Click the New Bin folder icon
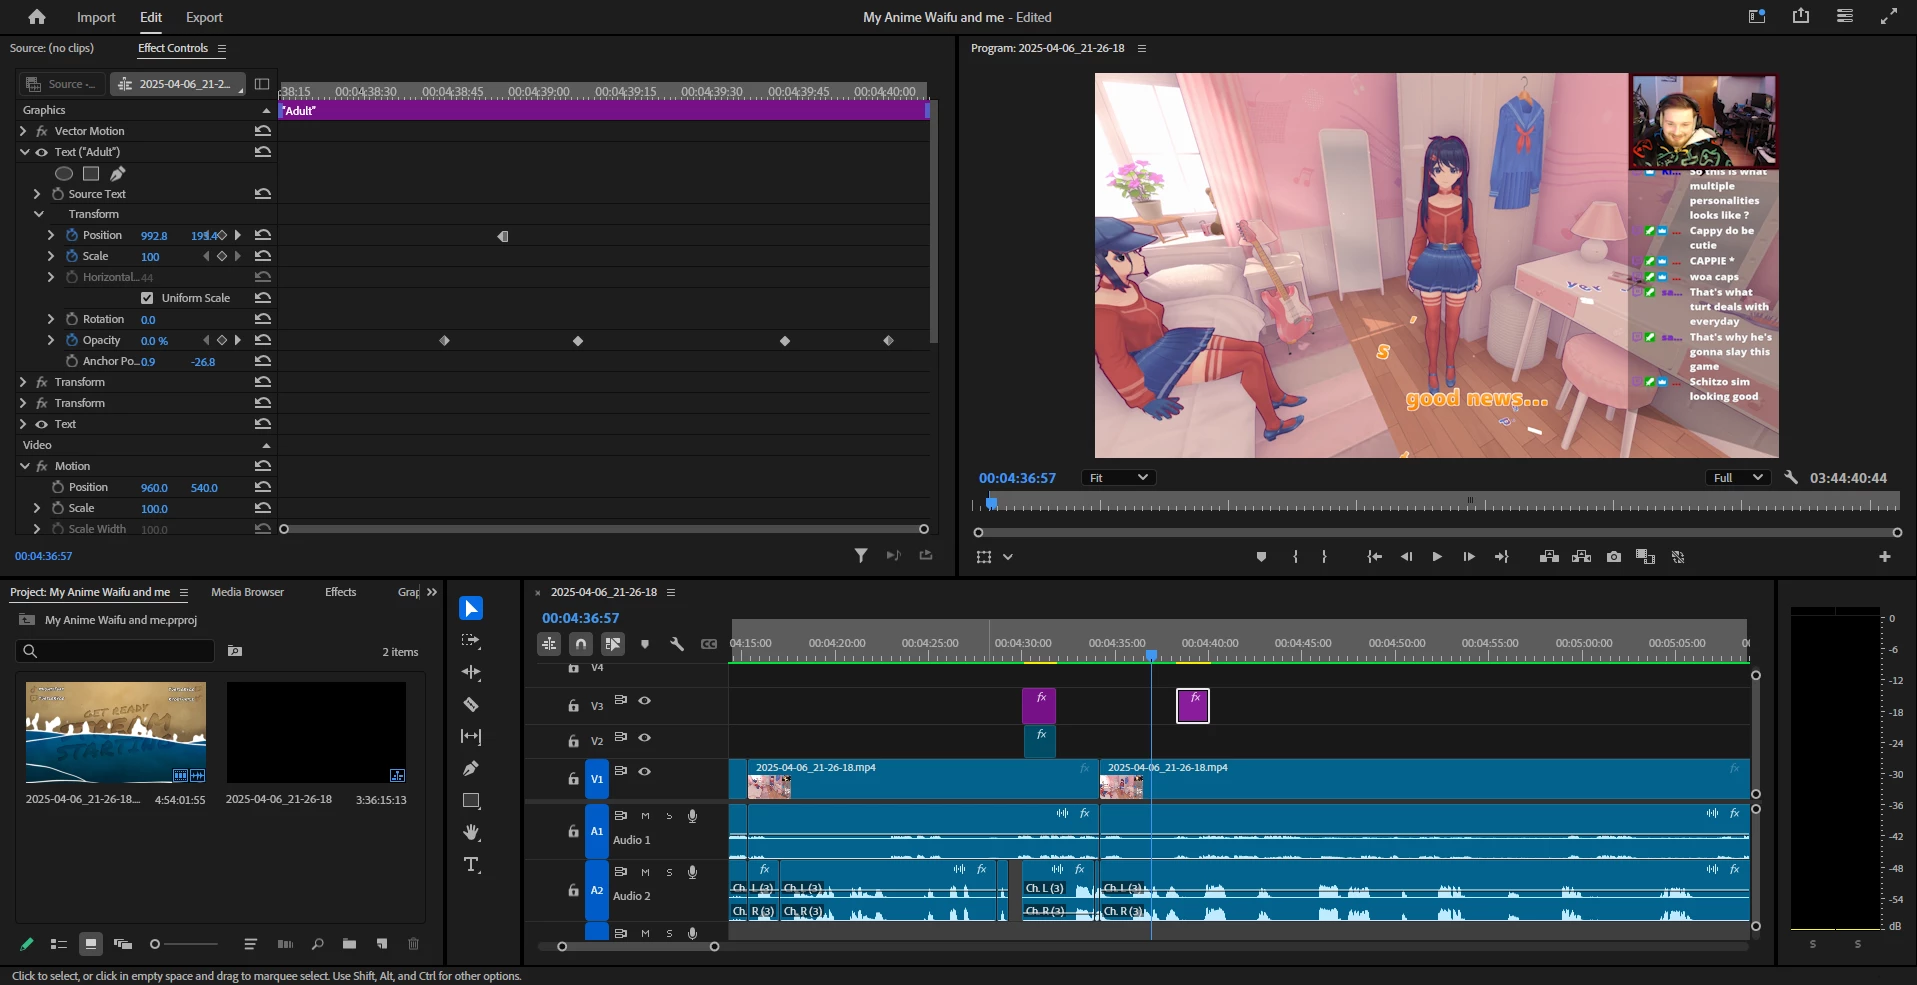The width and height of the screenshot is (1917, 985). 349,944
